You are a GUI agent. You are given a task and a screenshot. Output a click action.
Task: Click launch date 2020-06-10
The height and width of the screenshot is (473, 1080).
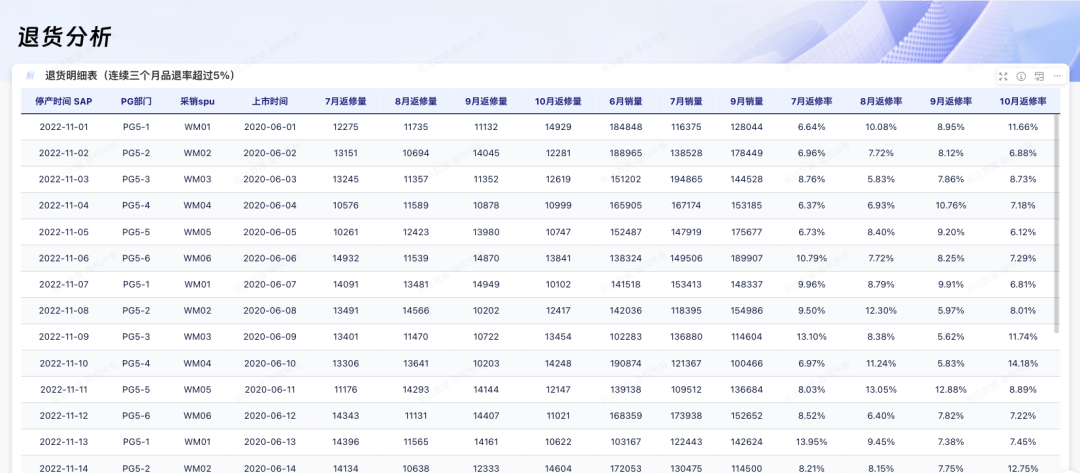(270, 363)
